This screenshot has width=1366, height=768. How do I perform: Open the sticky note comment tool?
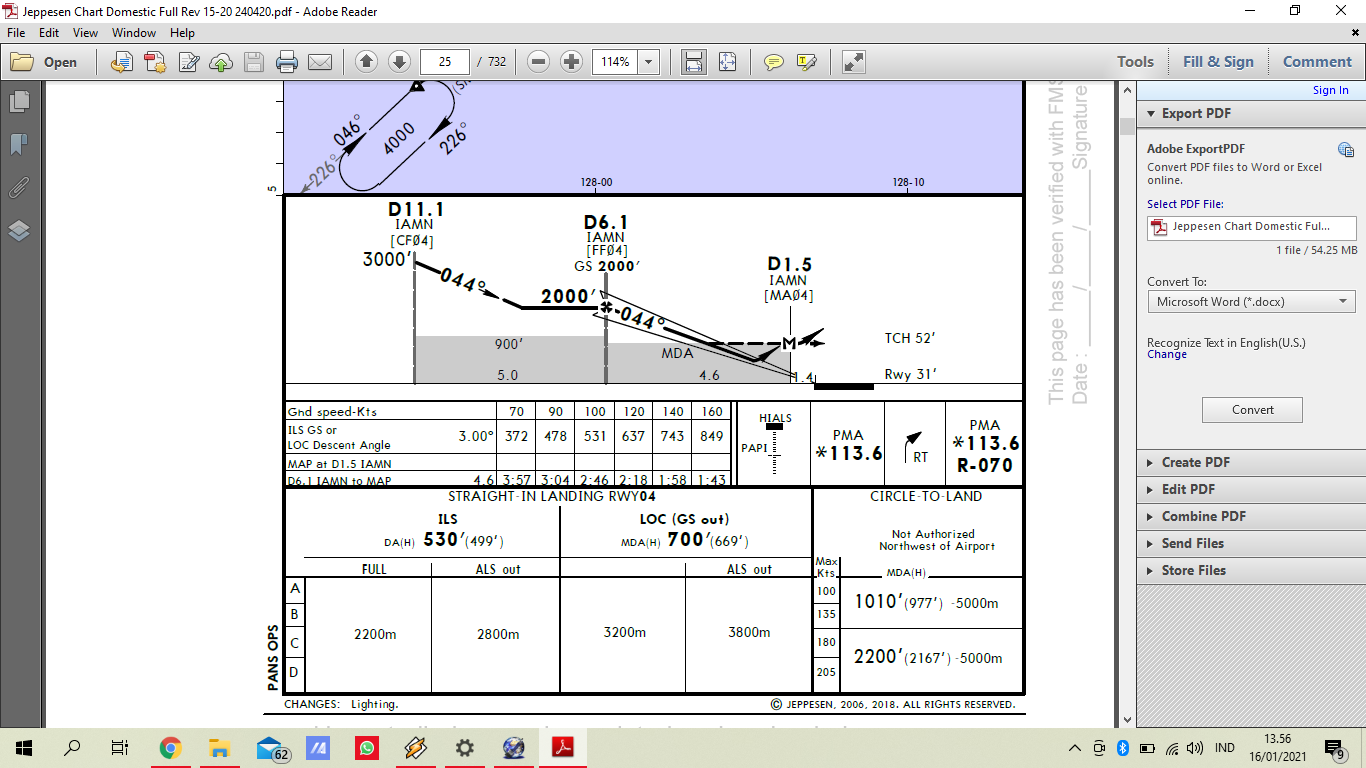[775, 62]
